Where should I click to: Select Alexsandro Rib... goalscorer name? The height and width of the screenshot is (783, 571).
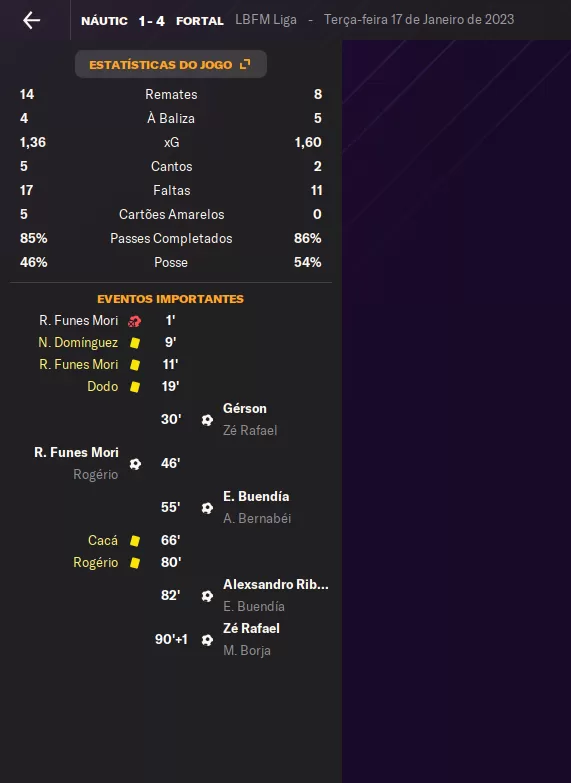pyautogui.click(x=276, y=584)
